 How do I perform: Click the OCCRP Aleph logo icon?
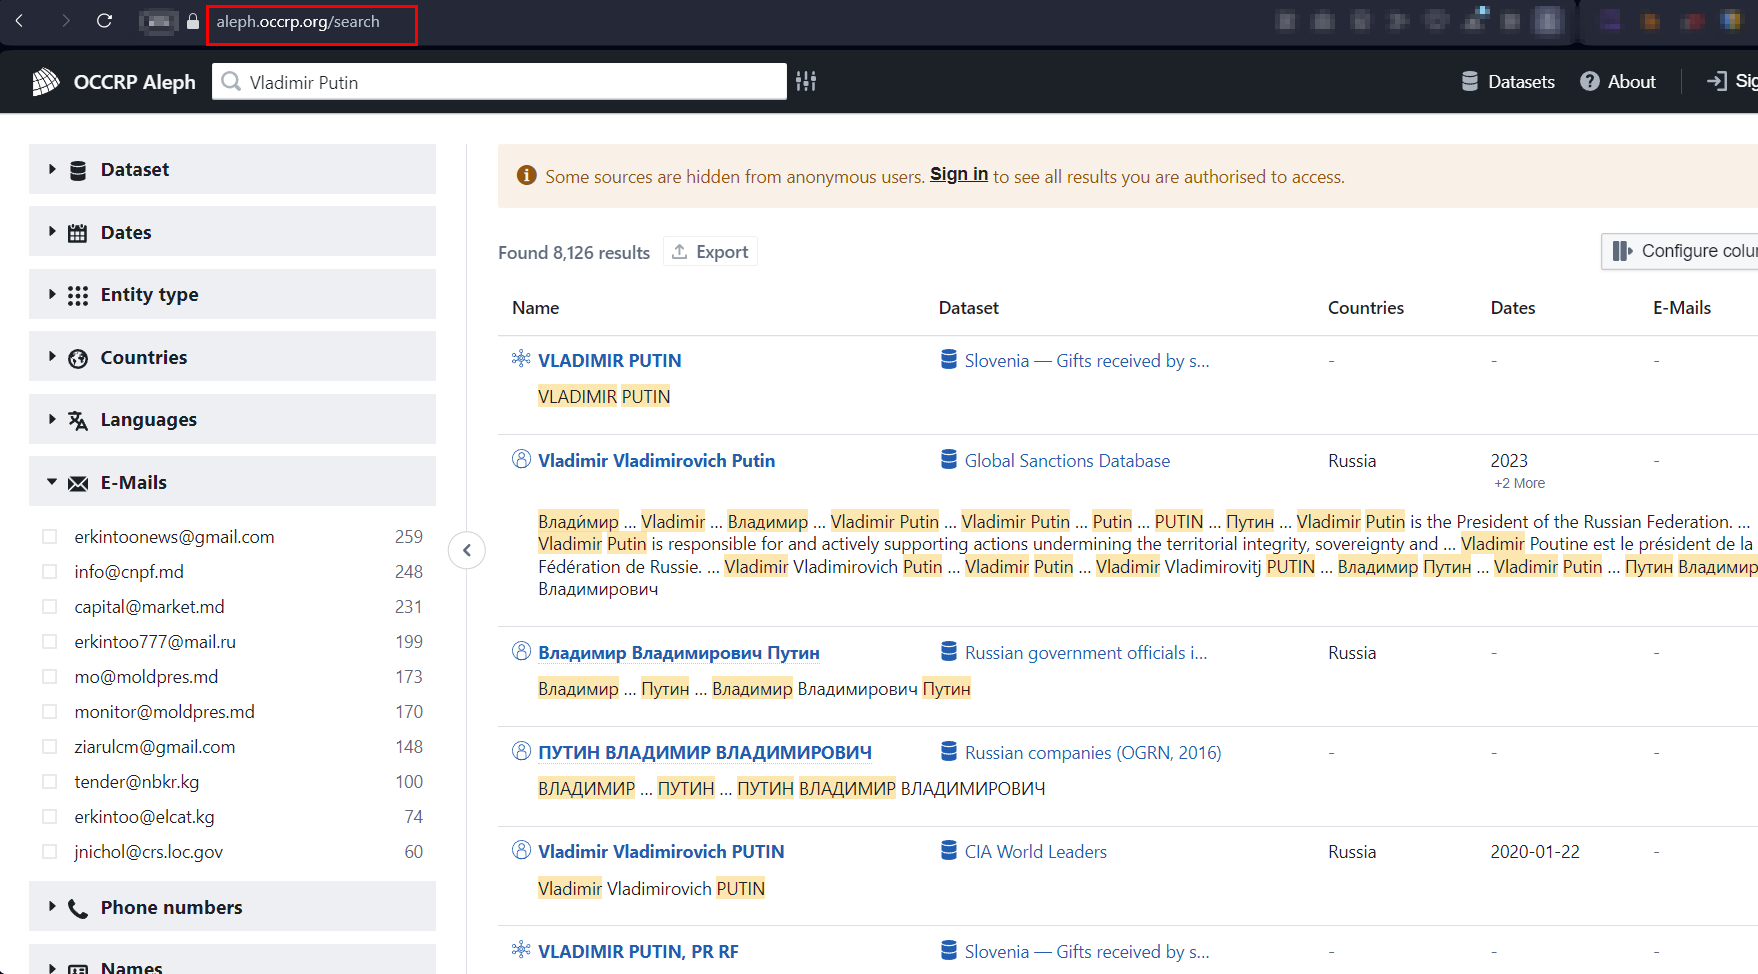click(46, 82)
